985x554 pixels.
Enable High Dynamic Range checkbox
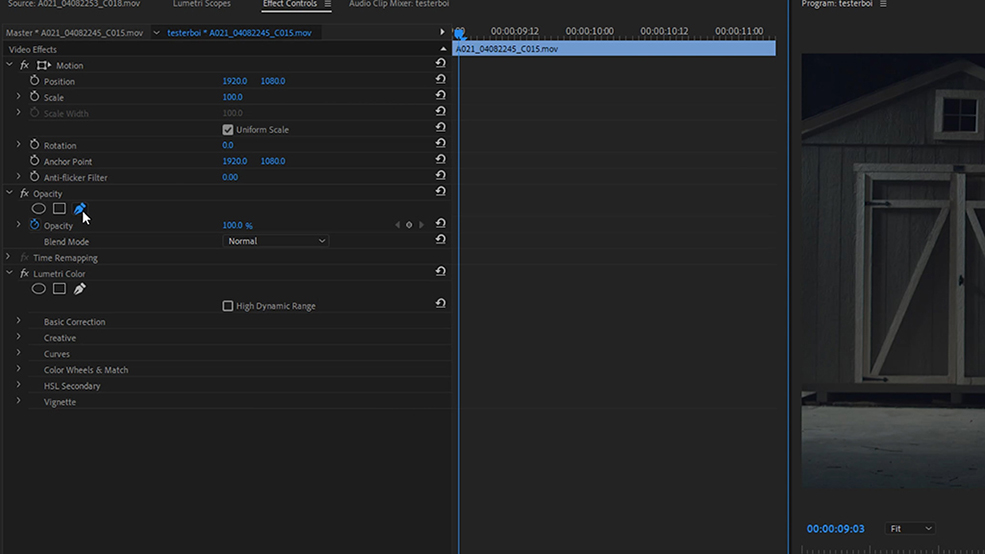pos(227,306)
